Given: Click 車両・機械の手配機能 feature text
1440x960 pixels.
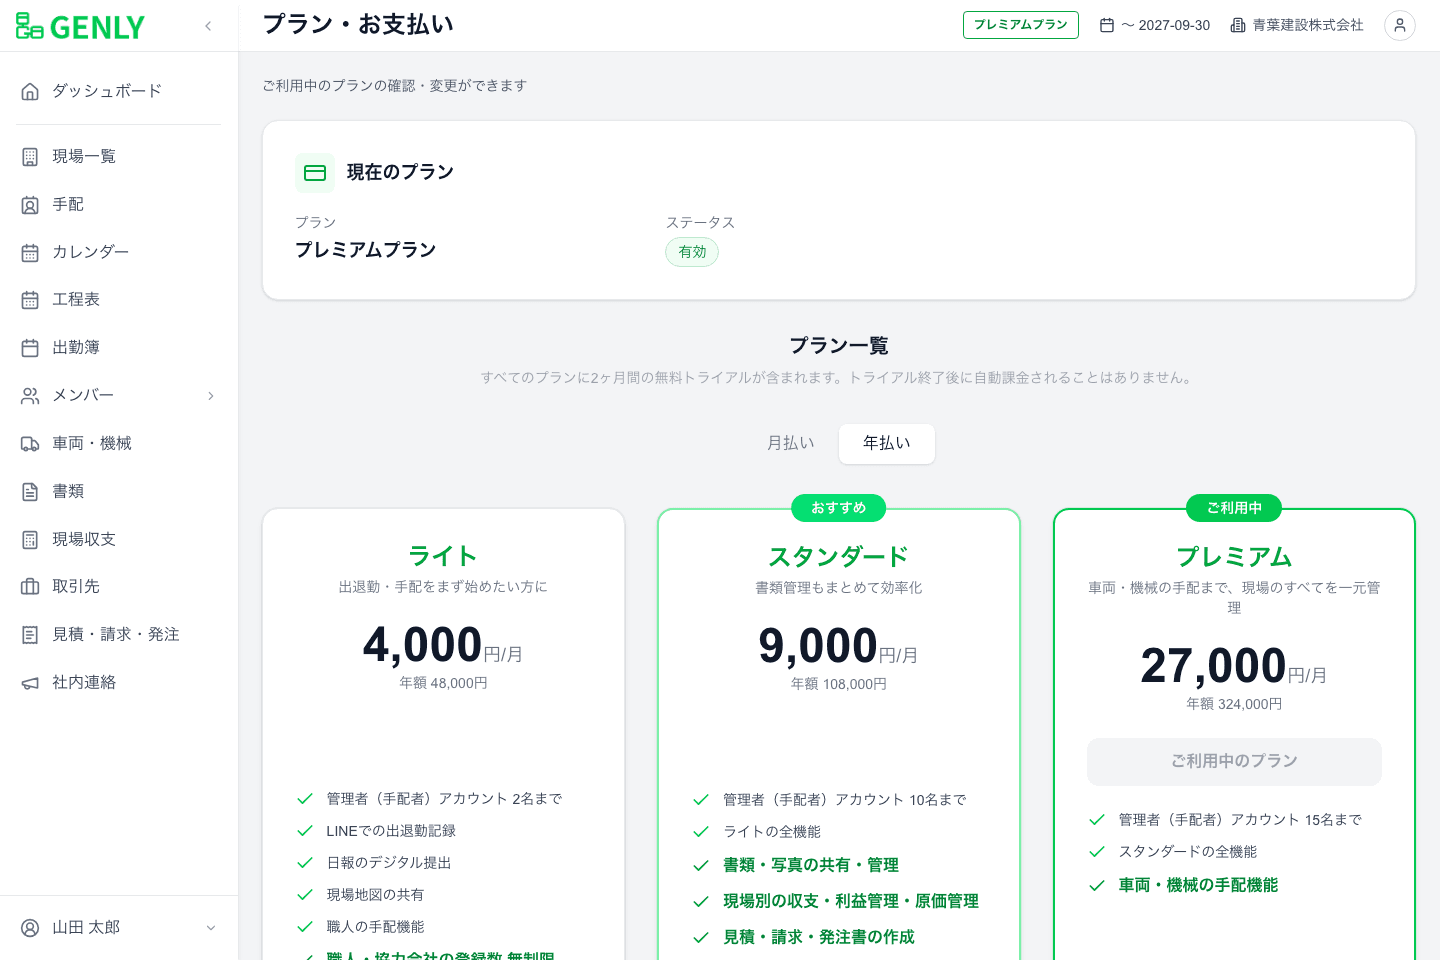Looking at the screenshot, I should point(1198,885).
